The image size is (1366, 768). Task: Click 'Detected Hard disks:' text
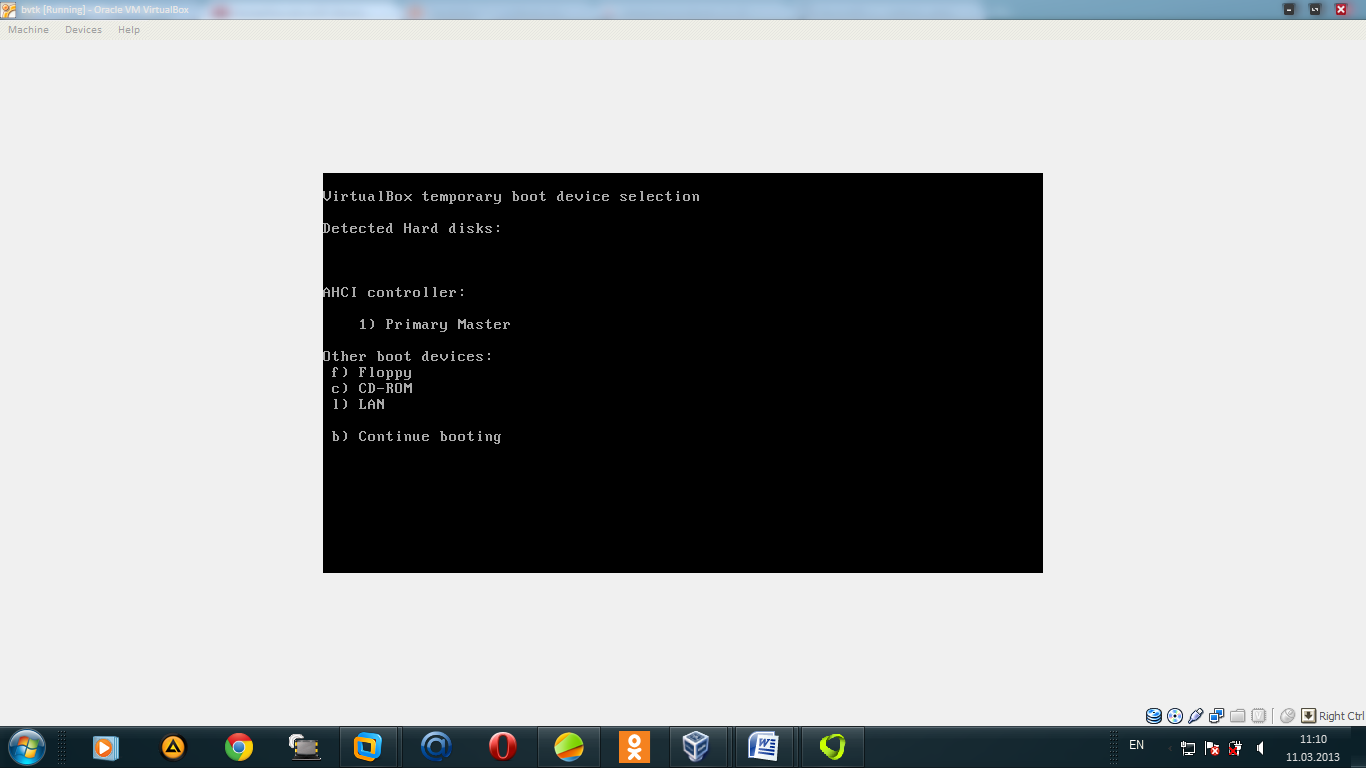[x=412, y=228]
